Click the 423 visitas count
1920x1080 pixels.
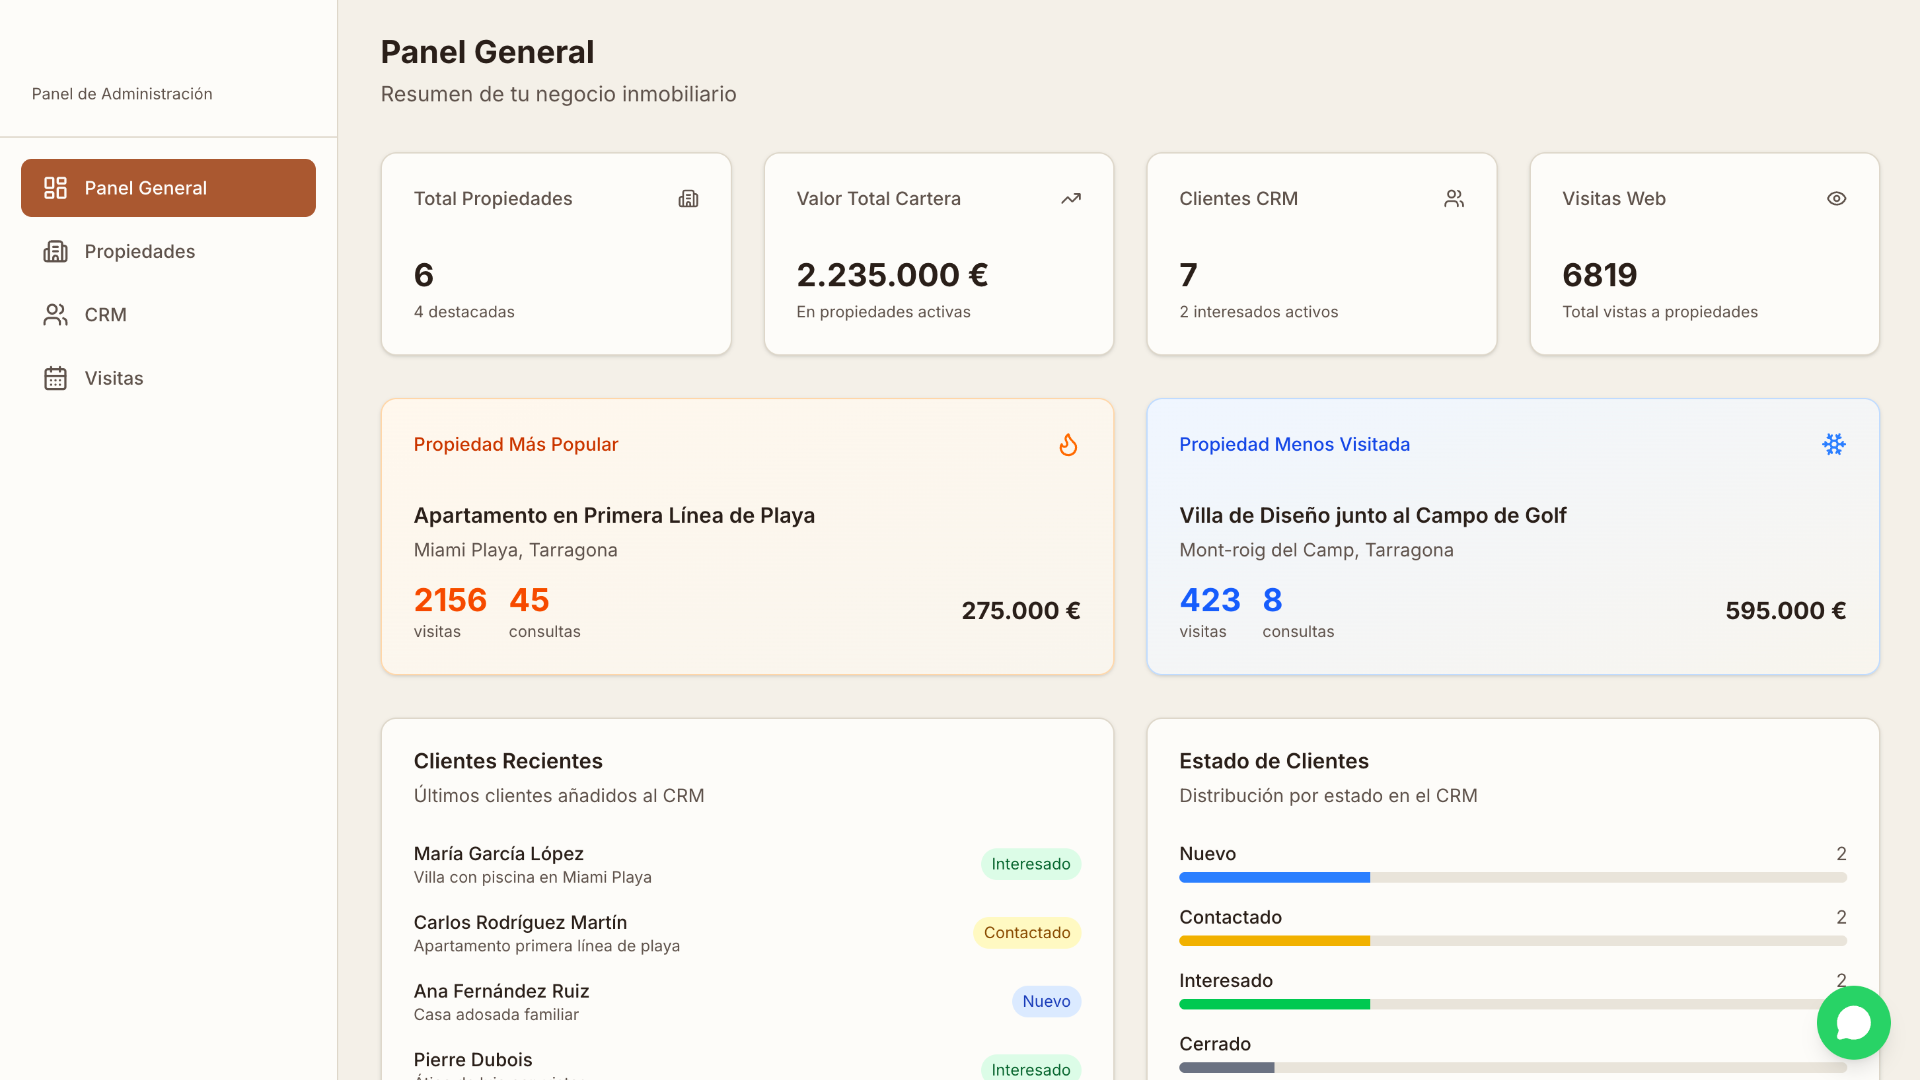[x=1210, y=600]
